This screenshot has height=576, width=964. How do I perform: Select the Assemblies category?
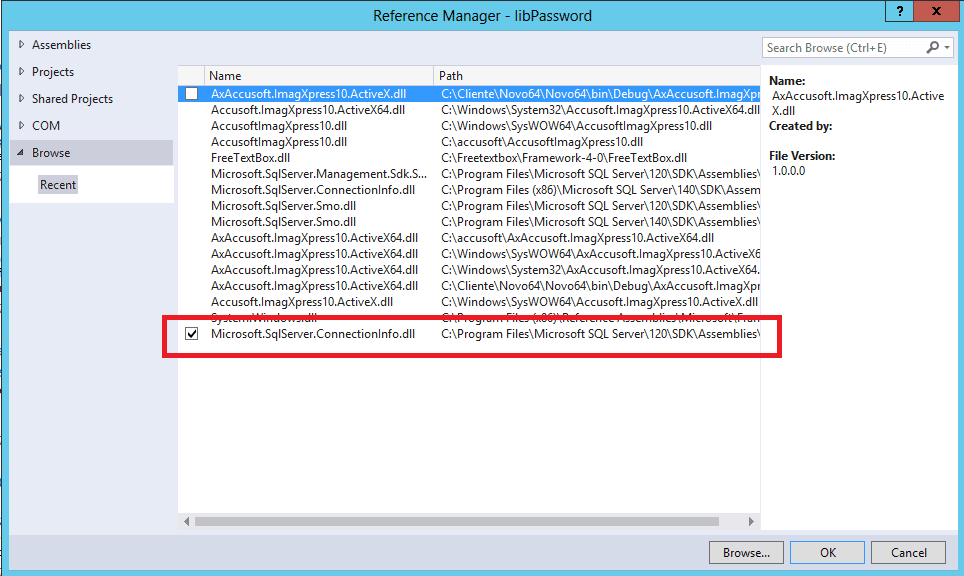point(61,45)
